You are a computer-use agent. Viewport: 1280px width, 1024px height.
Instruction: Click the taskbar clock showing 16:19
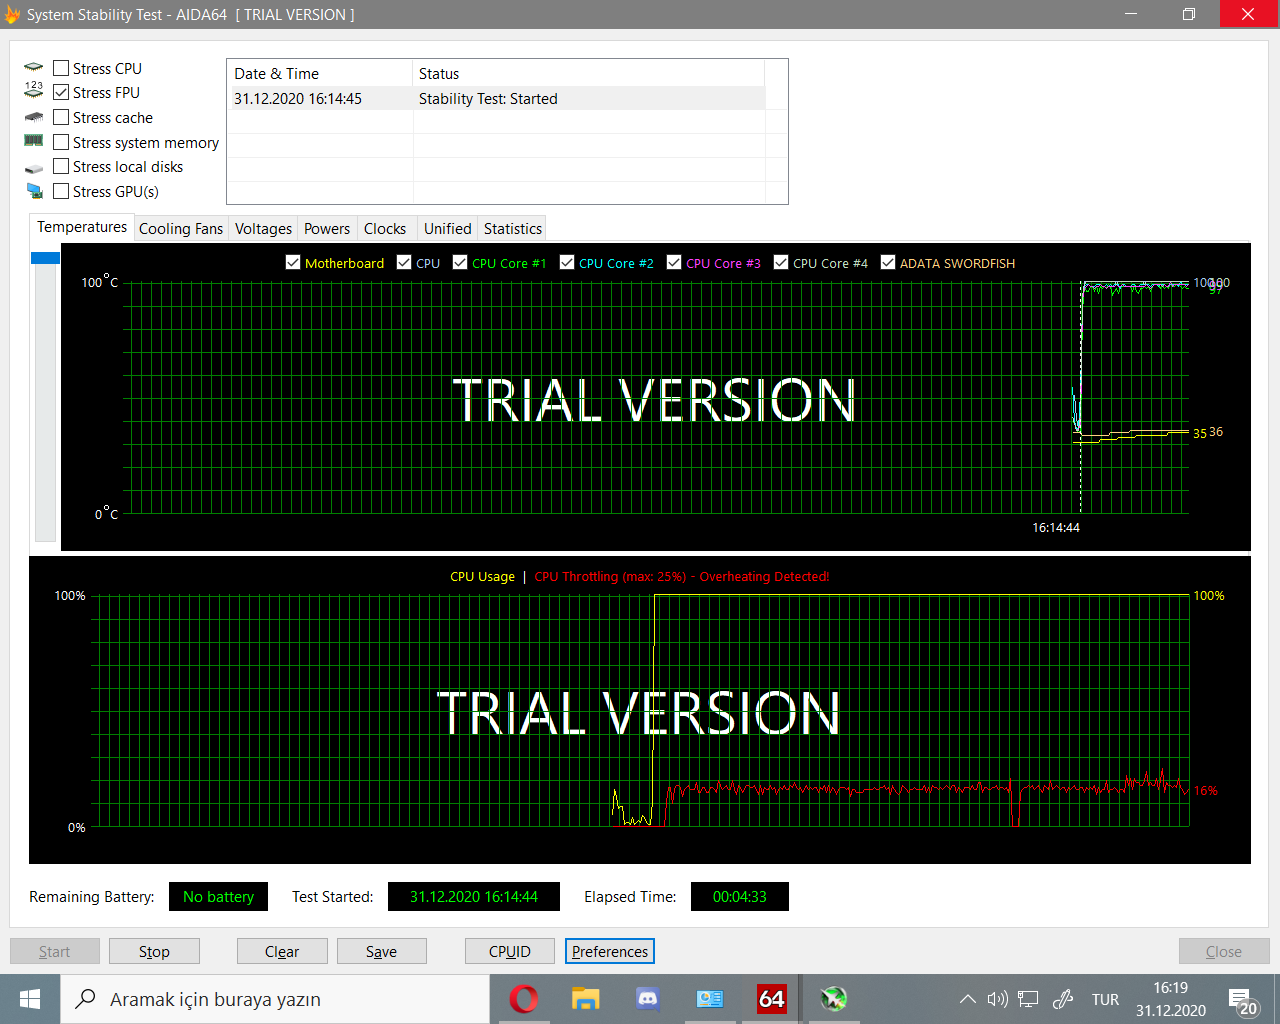point(1170,999)
